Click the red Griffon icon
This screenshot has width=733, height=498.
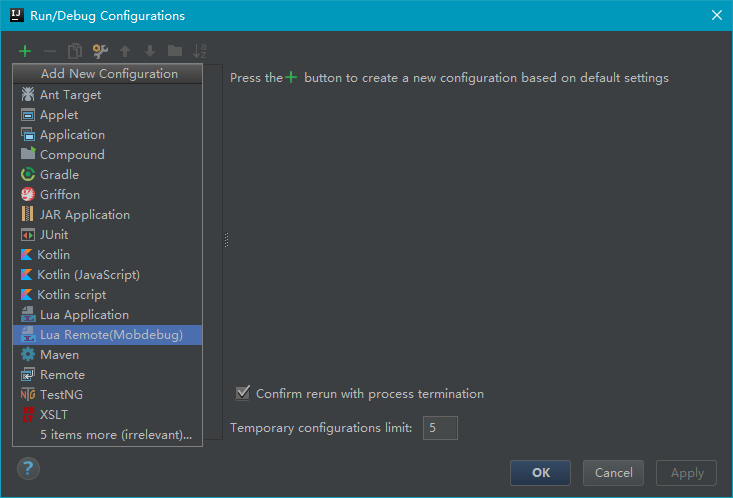[28, 194]
